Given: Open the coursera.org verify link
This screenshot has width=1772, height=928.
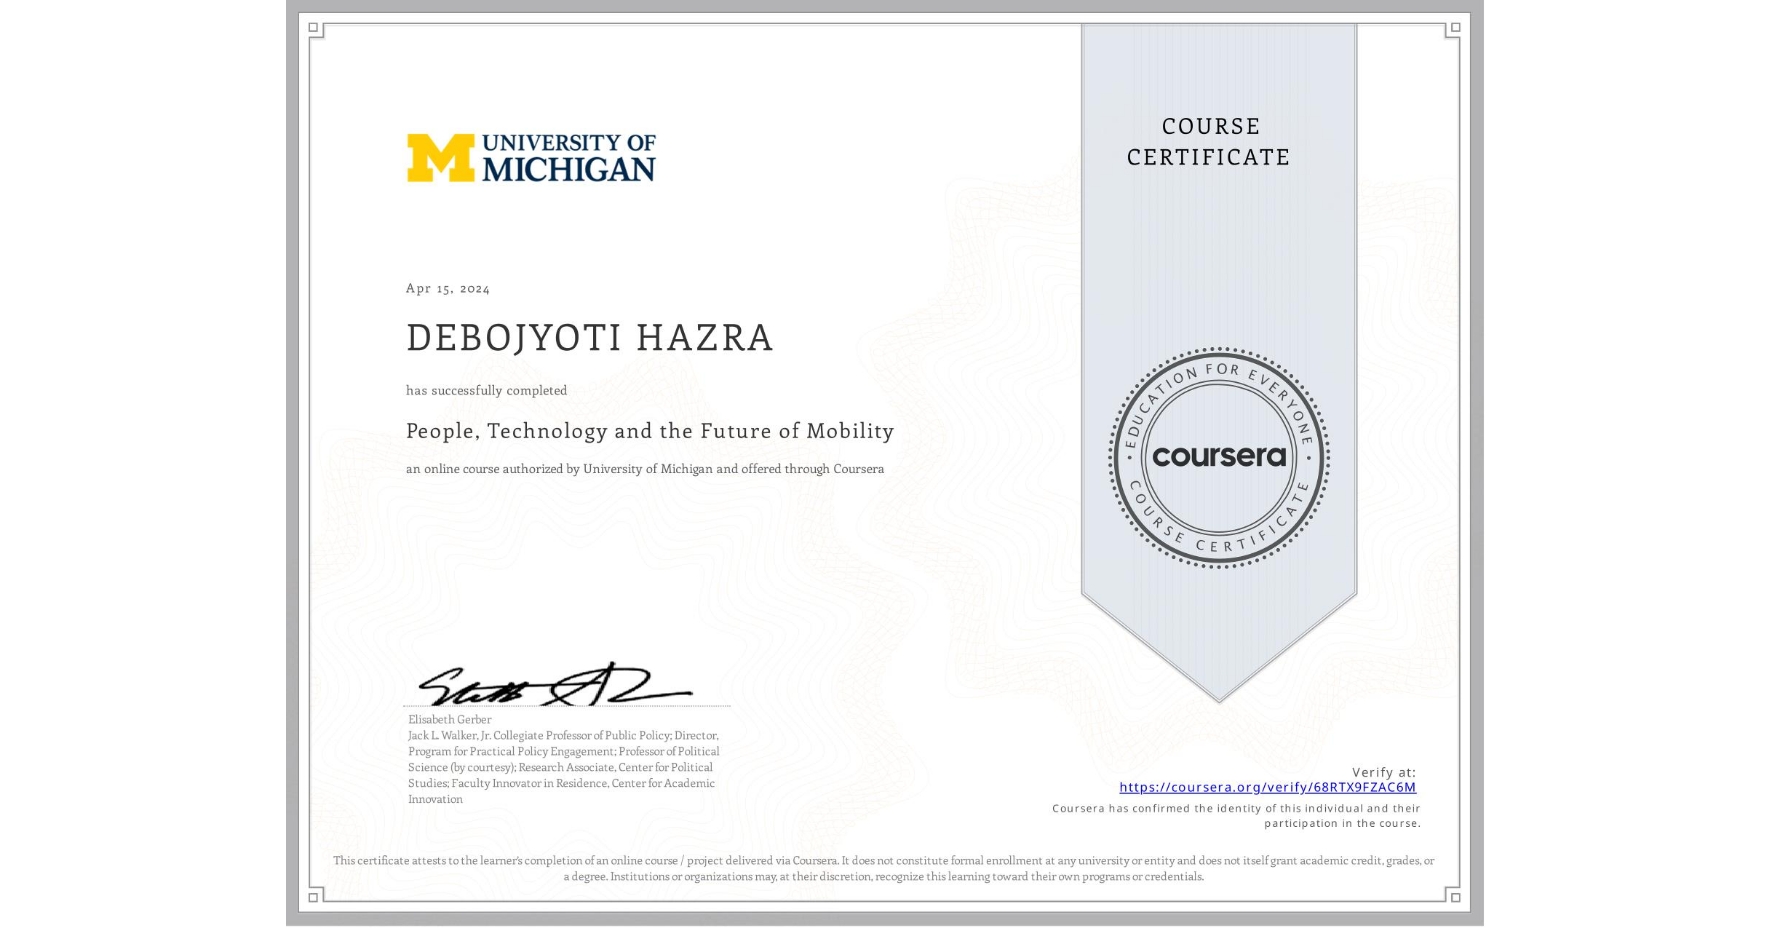Looking at the screenshot, I should click(x=1267, y=787).
